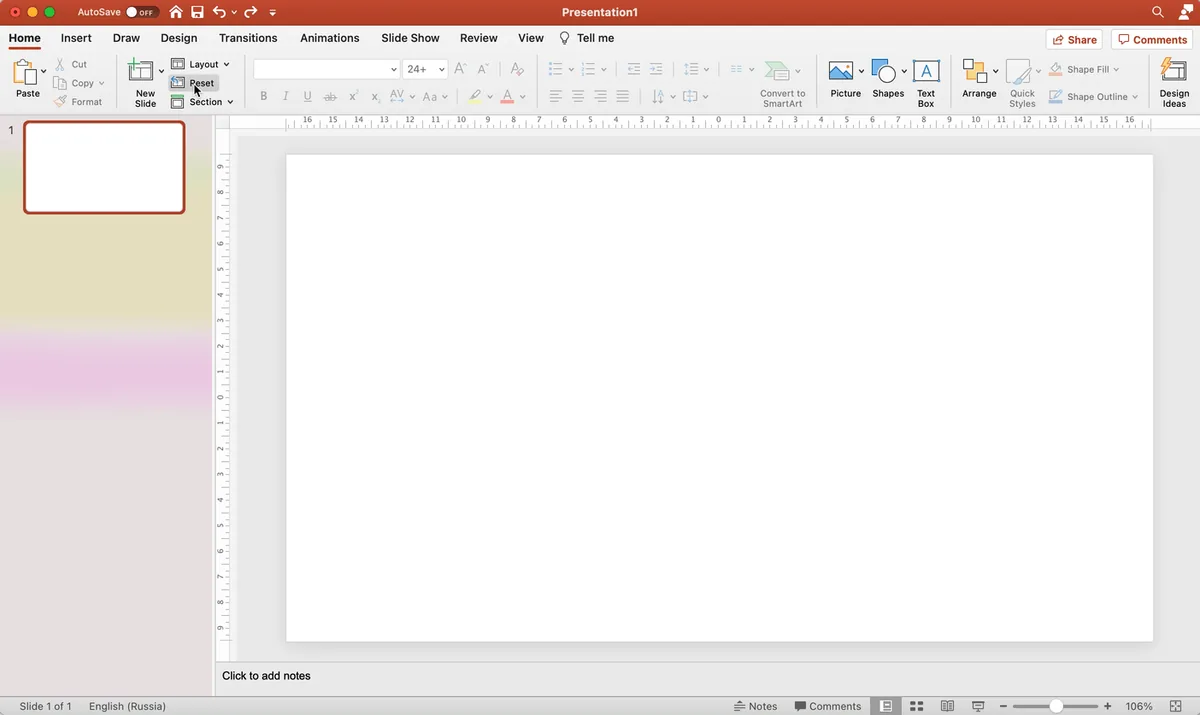Center the text
Screen dimensions: 1200x715
tap(578, 97)
